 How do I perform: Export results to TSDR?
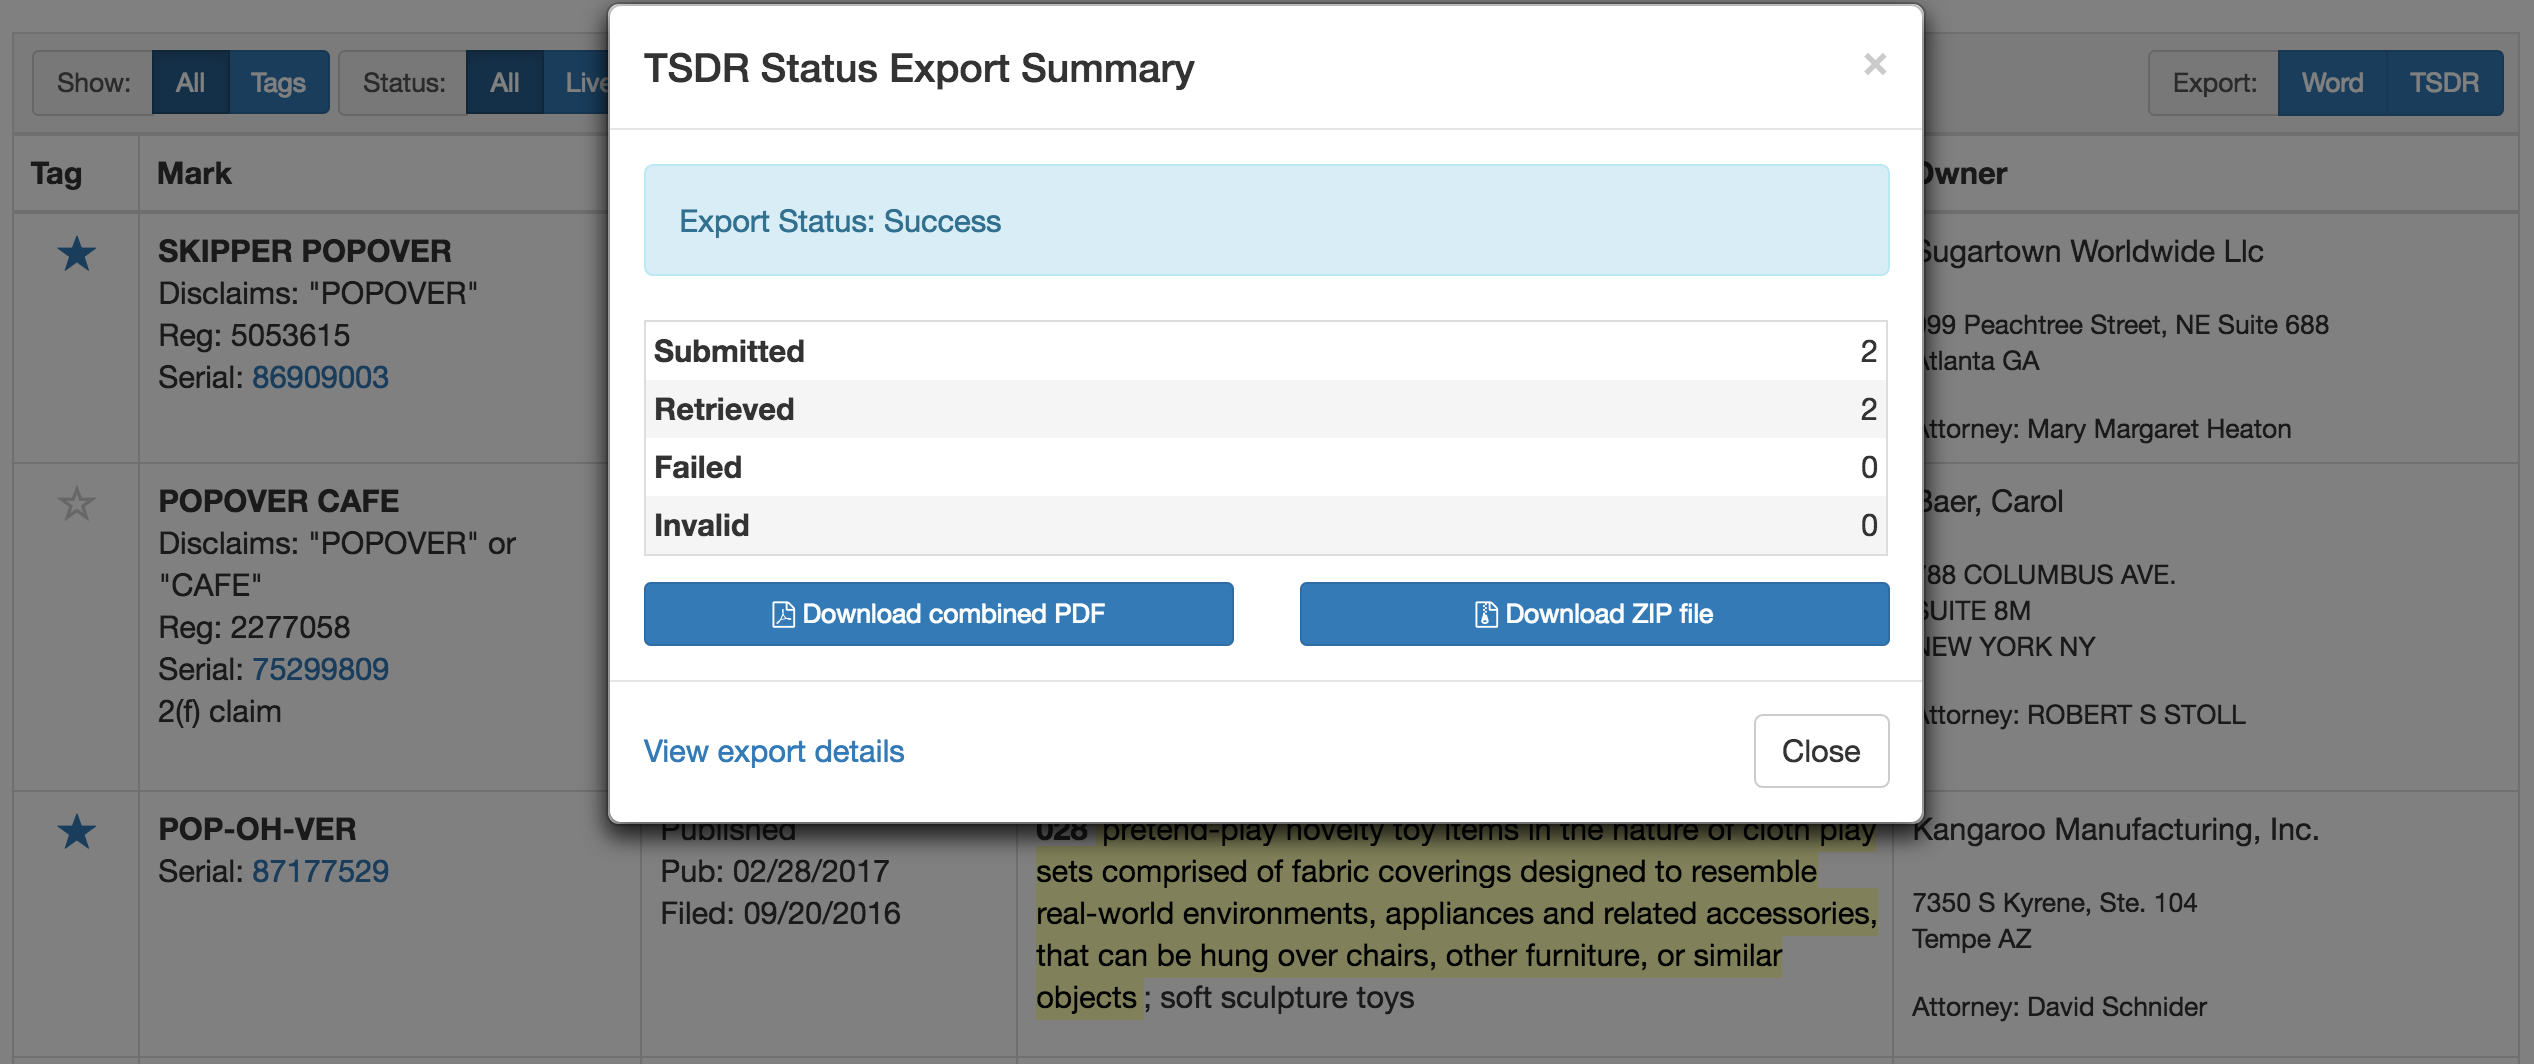click(2444, 83)
